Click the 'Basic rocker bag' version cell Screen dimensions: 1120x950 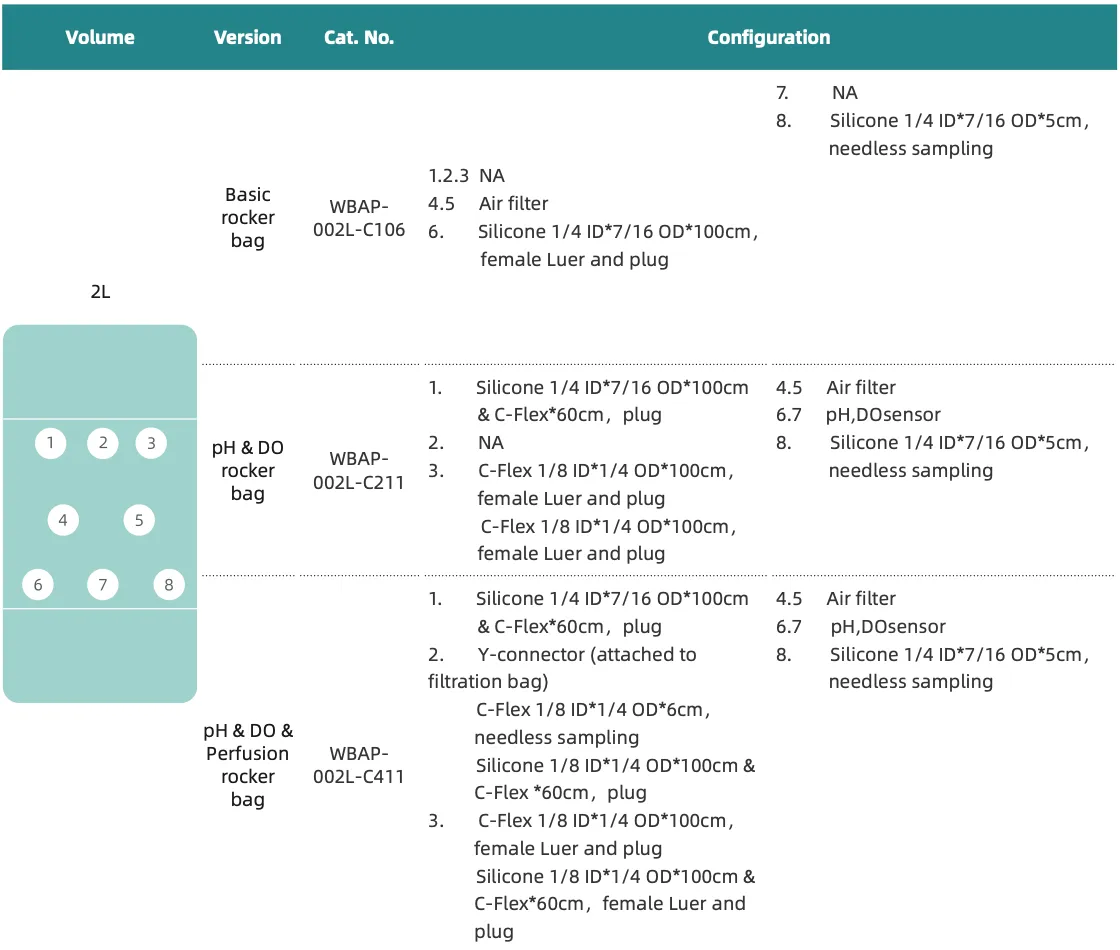(x=248, y=217)
